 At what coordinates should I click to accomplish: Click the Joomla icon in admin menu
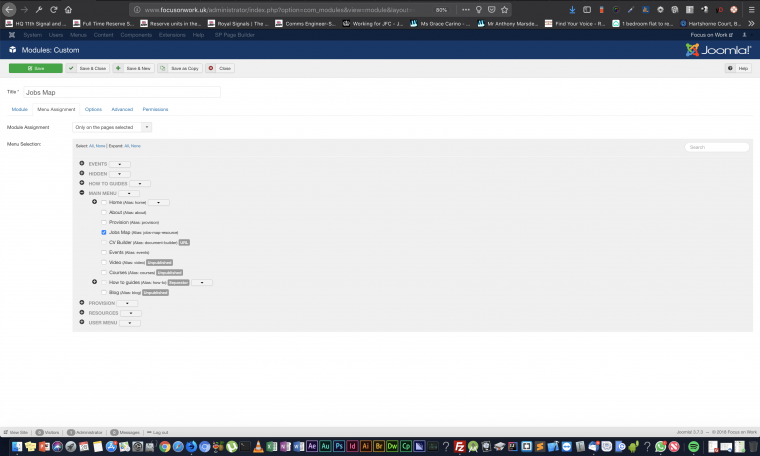coord(12,35)
